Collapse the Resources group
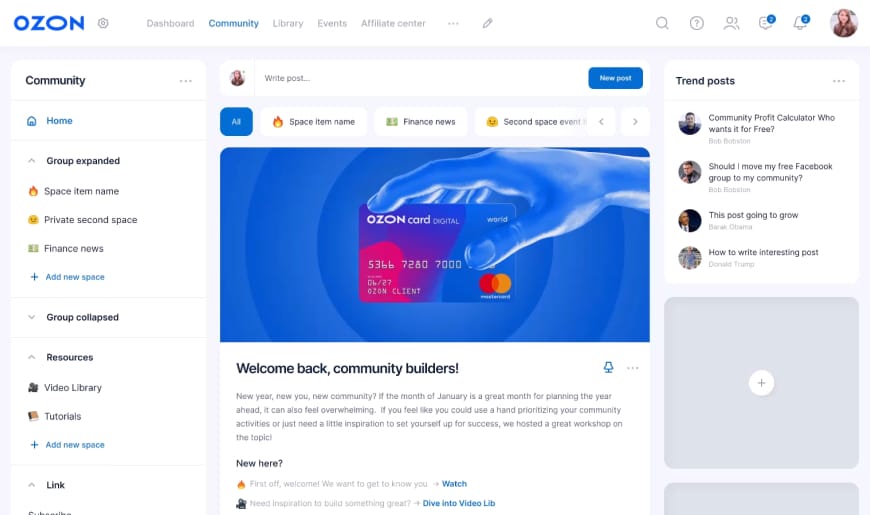Viewport: 870px width, 515px height. [32, 357]
